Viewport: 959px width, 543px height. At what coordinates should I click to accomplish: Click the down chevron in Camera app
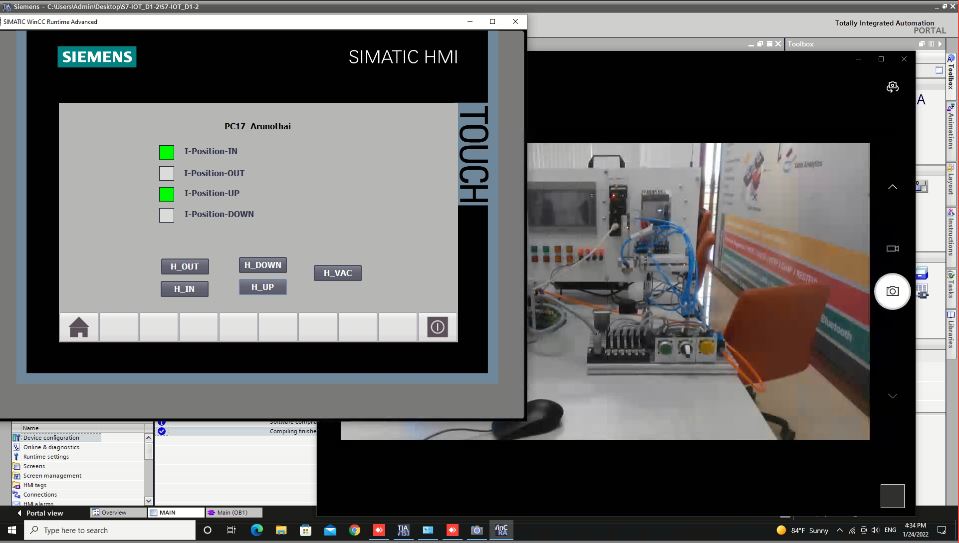tap(892, 396)
